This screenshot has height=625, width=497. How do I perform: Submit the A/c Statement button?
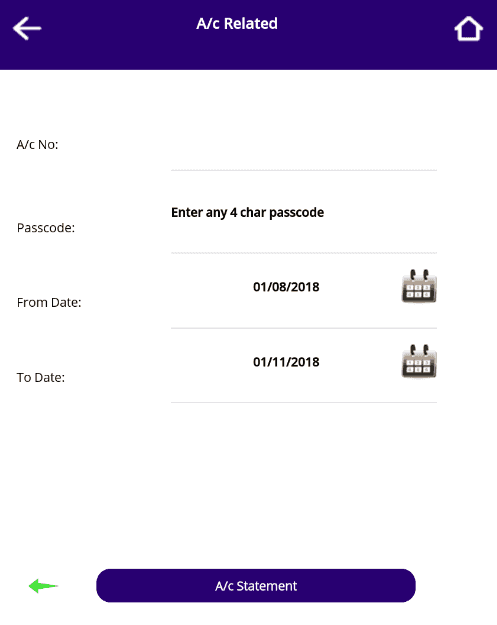tap(256, 586)
